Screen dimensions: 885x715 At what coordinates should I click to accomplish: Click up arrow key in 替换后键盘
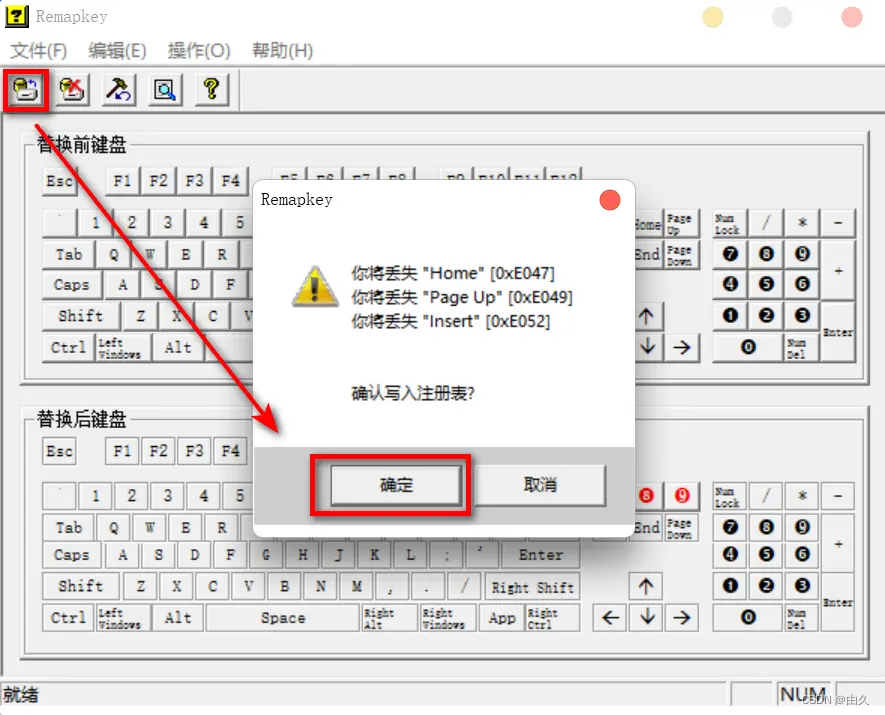[646, 587]
